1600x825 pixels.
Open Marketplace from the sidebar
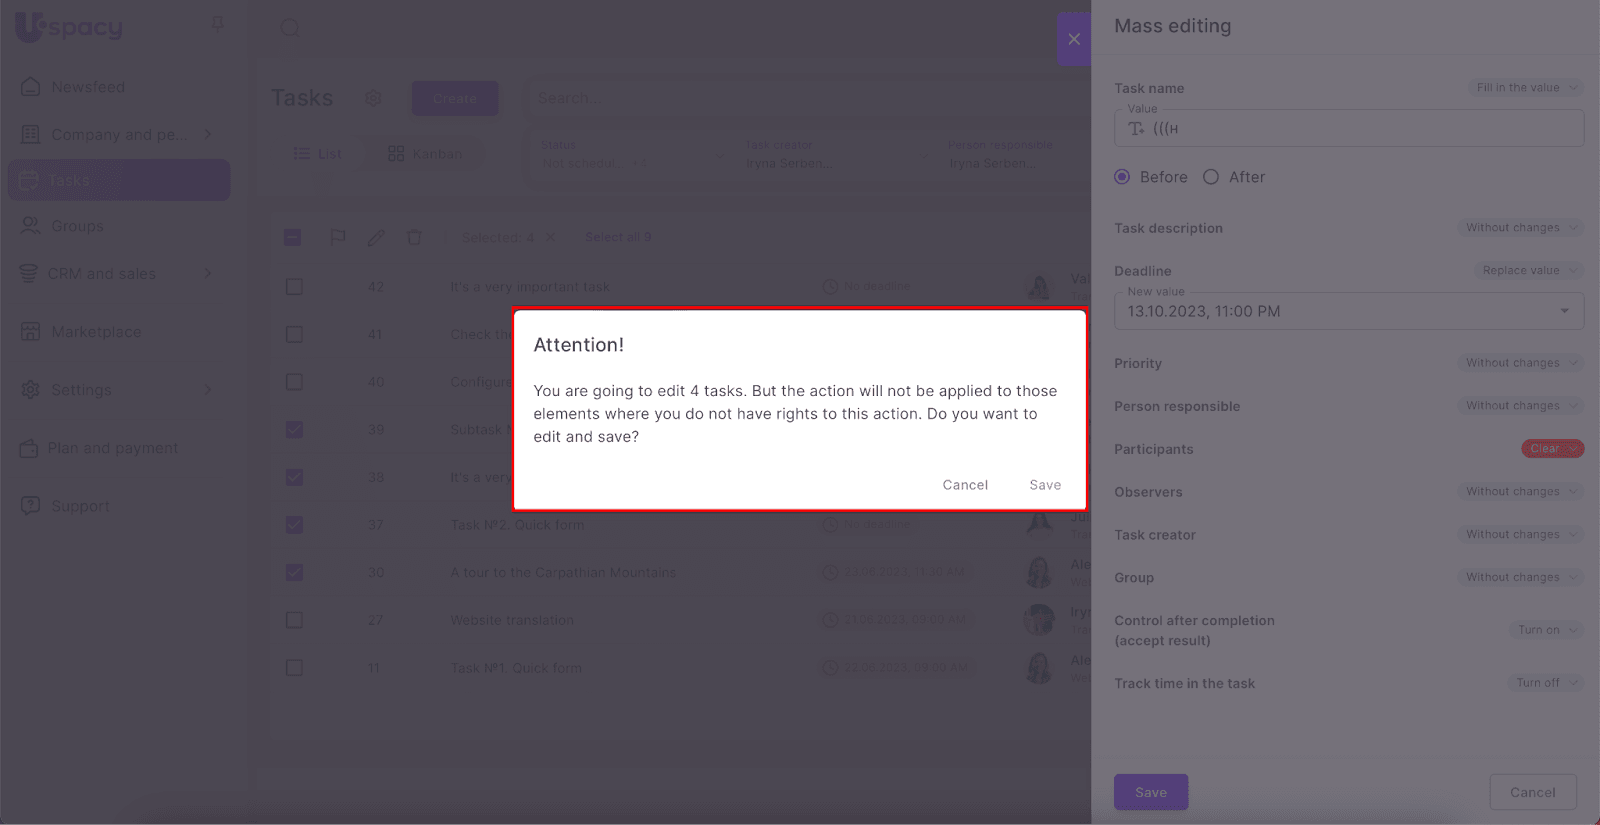click(96, 332)
